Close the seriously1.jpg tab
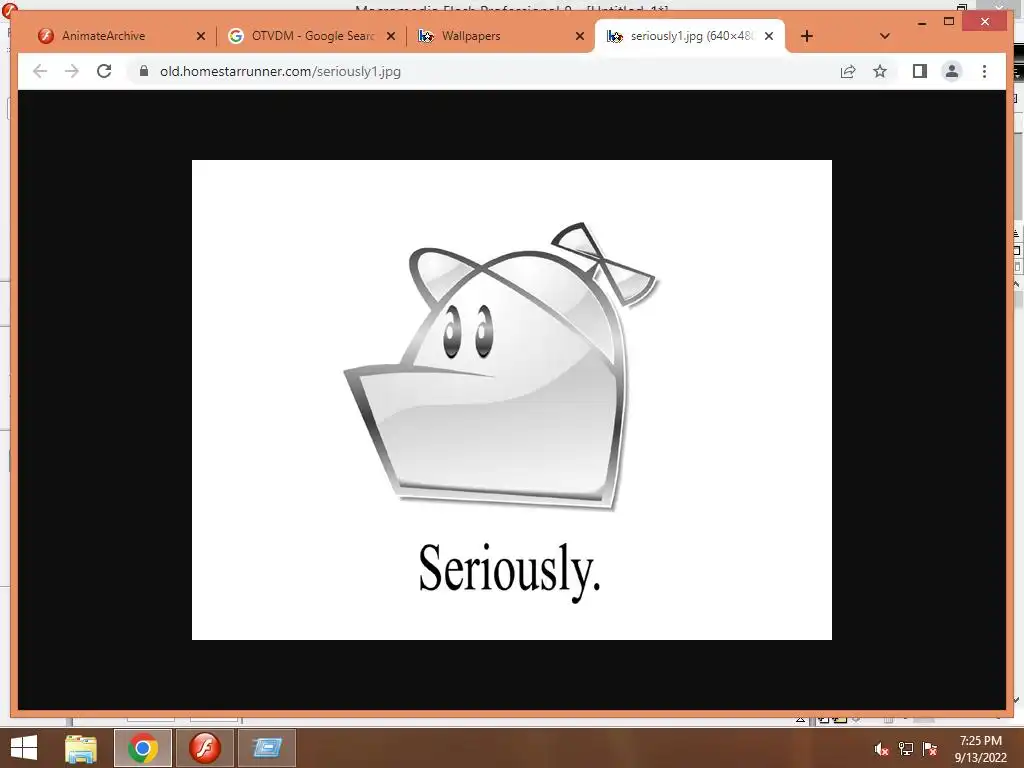 pos(769,36)
